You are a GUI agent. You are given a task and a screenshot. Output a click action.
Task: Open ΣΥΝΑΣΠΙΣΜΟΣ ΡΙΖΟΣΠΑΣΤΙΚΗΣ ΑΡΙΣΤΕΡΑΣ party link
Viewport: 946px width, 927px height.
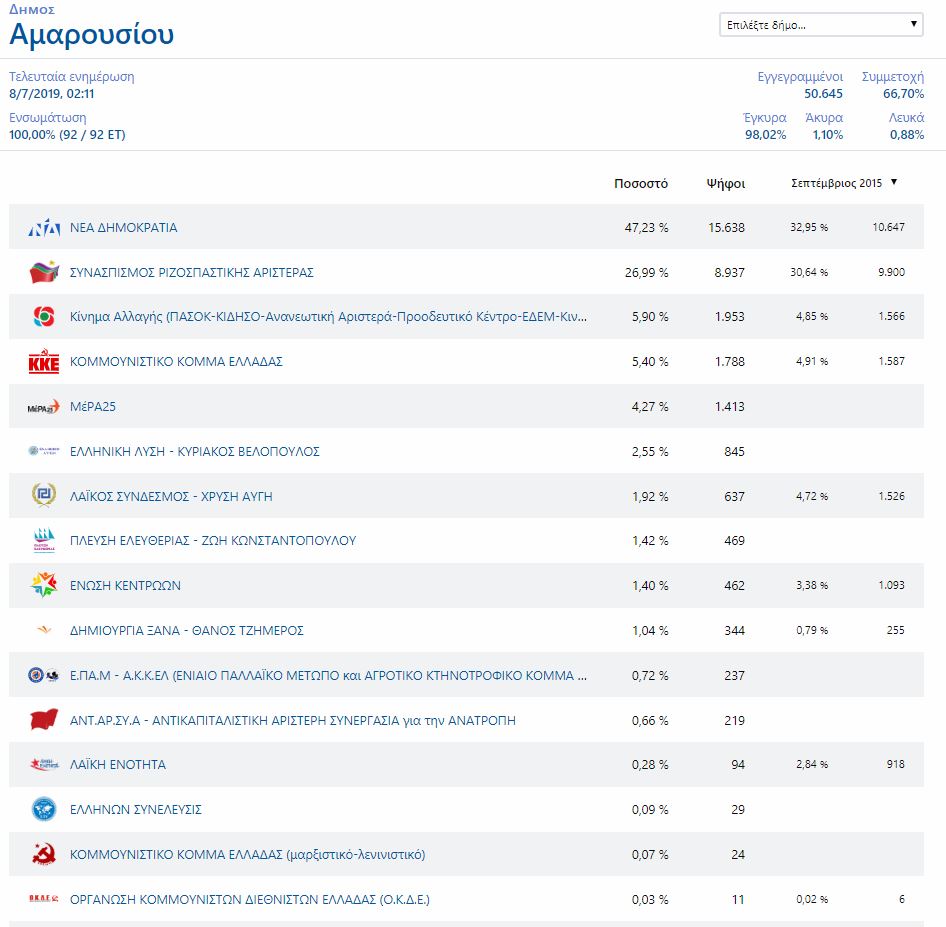pyautogui.click(x=192, y=273)
